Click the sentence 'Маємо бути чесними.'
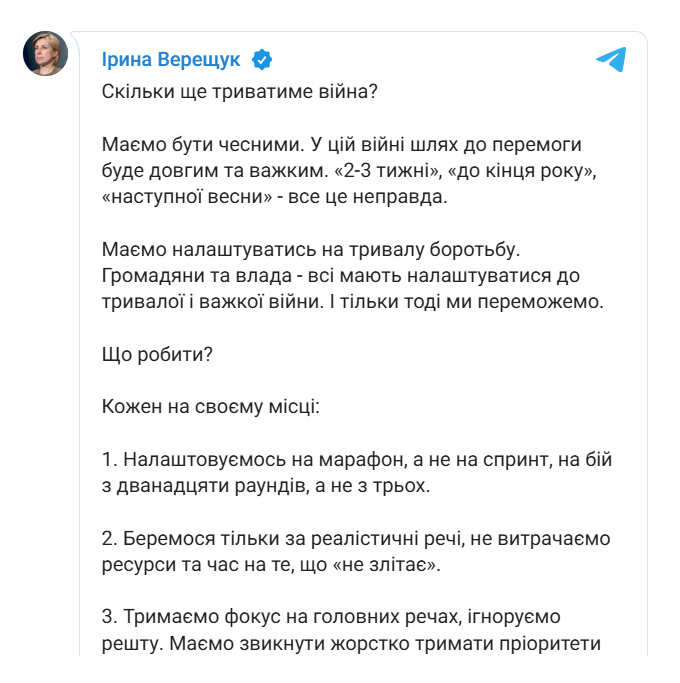The height and width of the screenshot is (683, 680). (x=203, y=145)
